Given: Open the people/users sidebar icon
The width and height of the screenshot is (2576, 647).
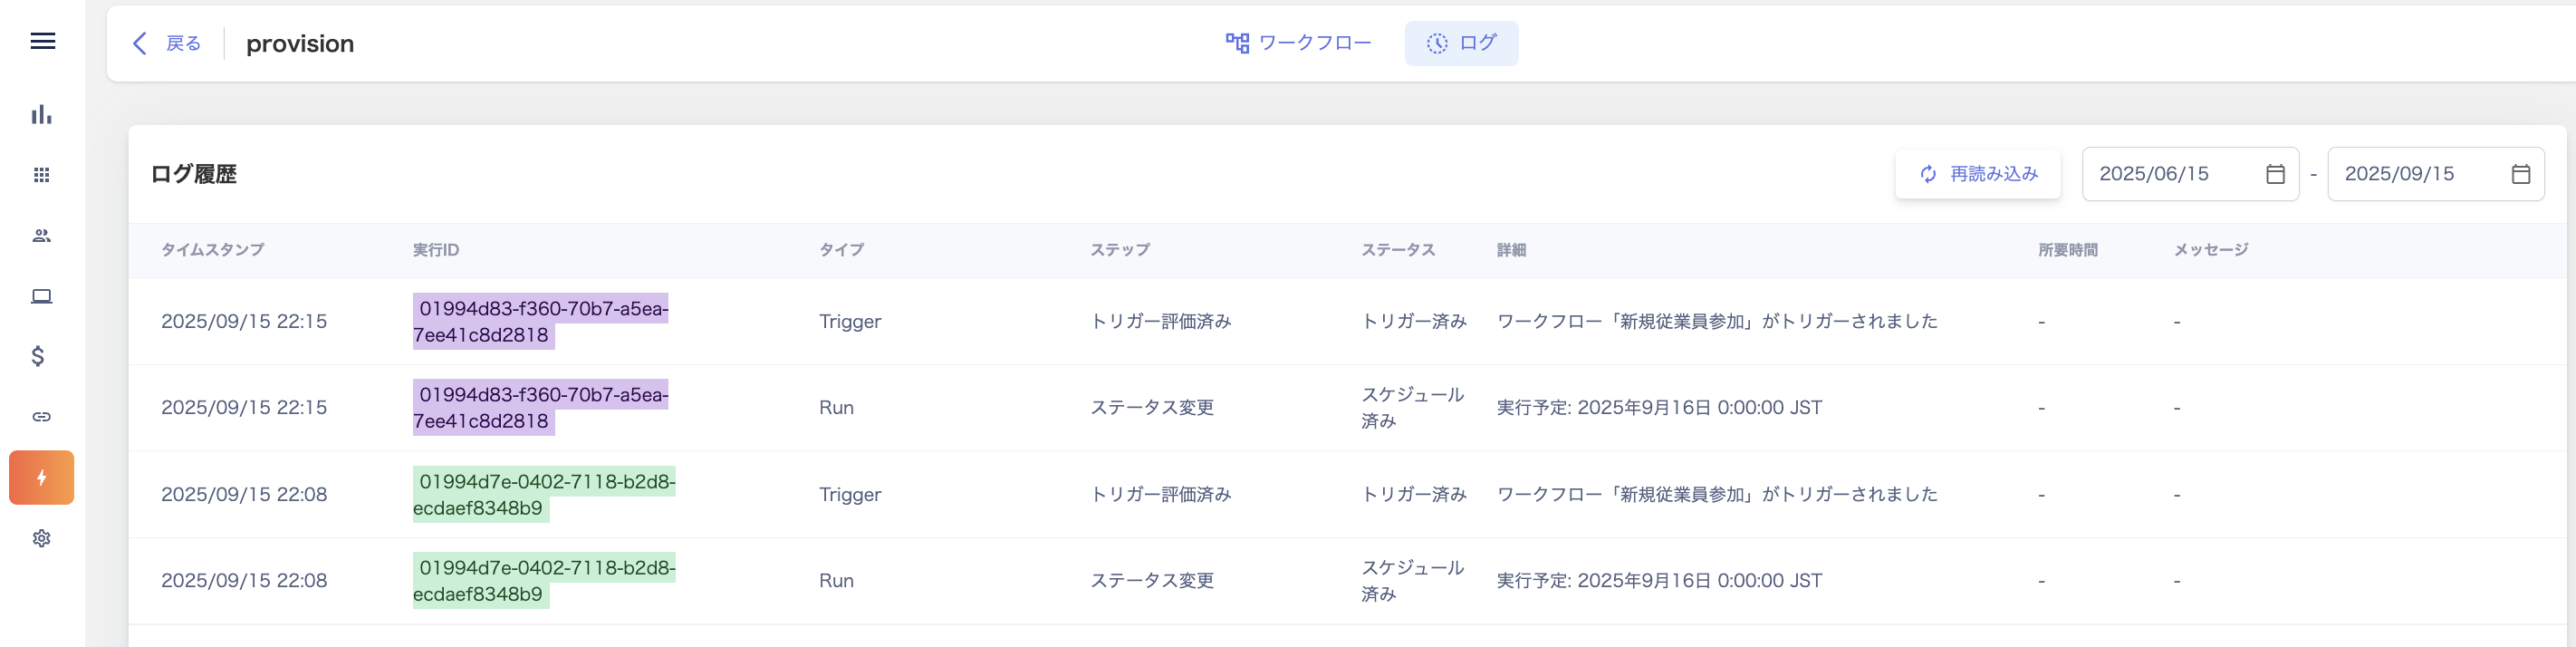Looking at the screenshot, I should (41, 236).
